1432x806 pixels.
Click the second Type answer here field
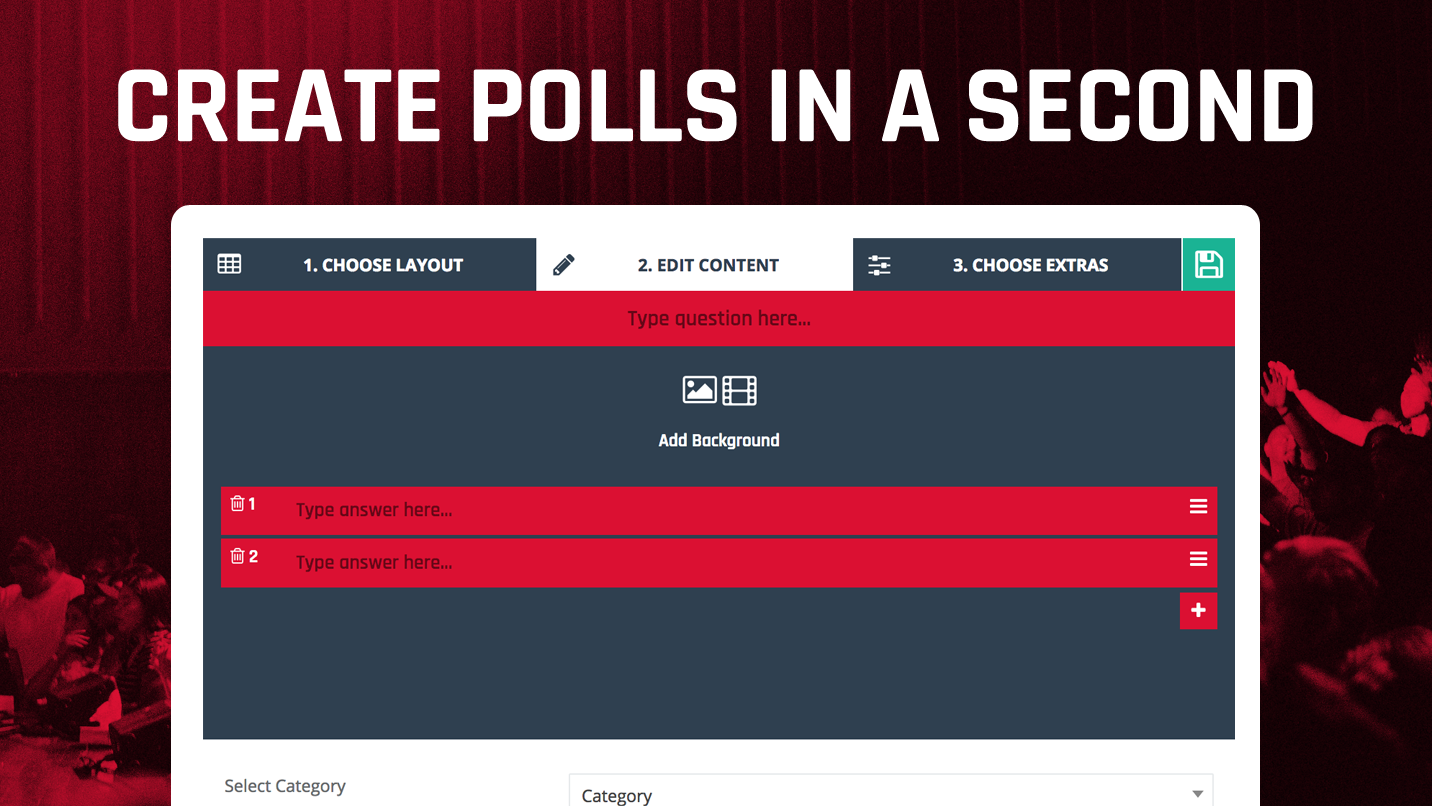coord(700,562)
